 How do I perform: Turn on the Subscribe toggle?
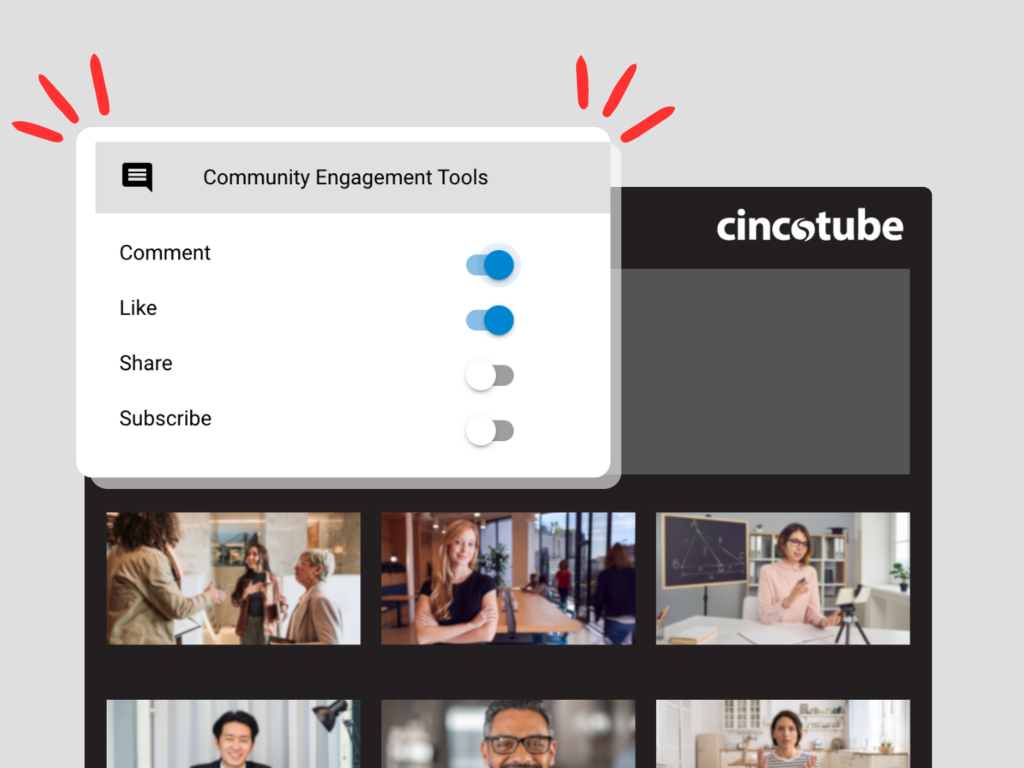(x=490, y=430)
